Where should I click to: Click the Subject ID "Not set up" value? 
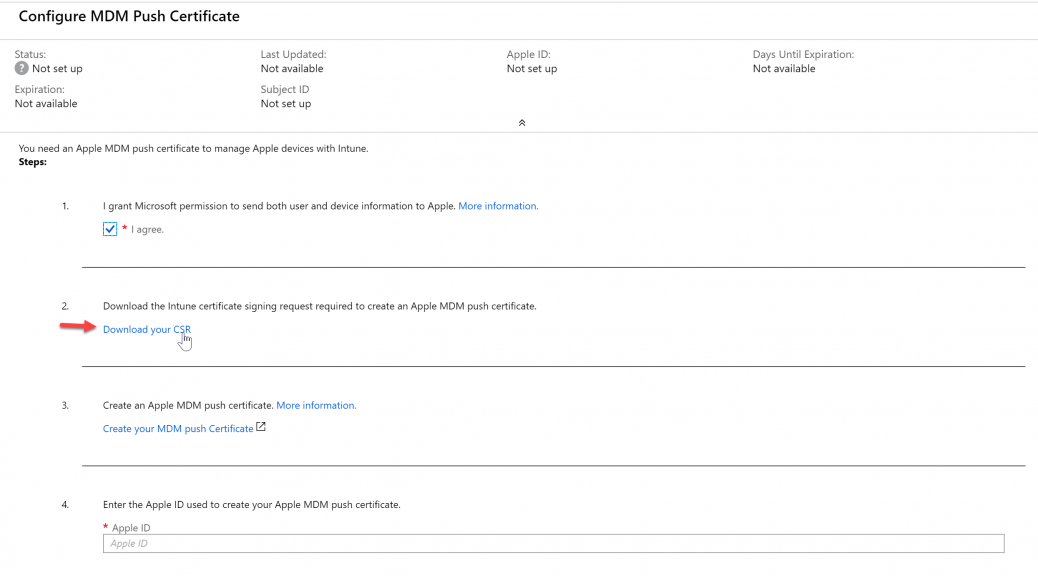(285, 103)
